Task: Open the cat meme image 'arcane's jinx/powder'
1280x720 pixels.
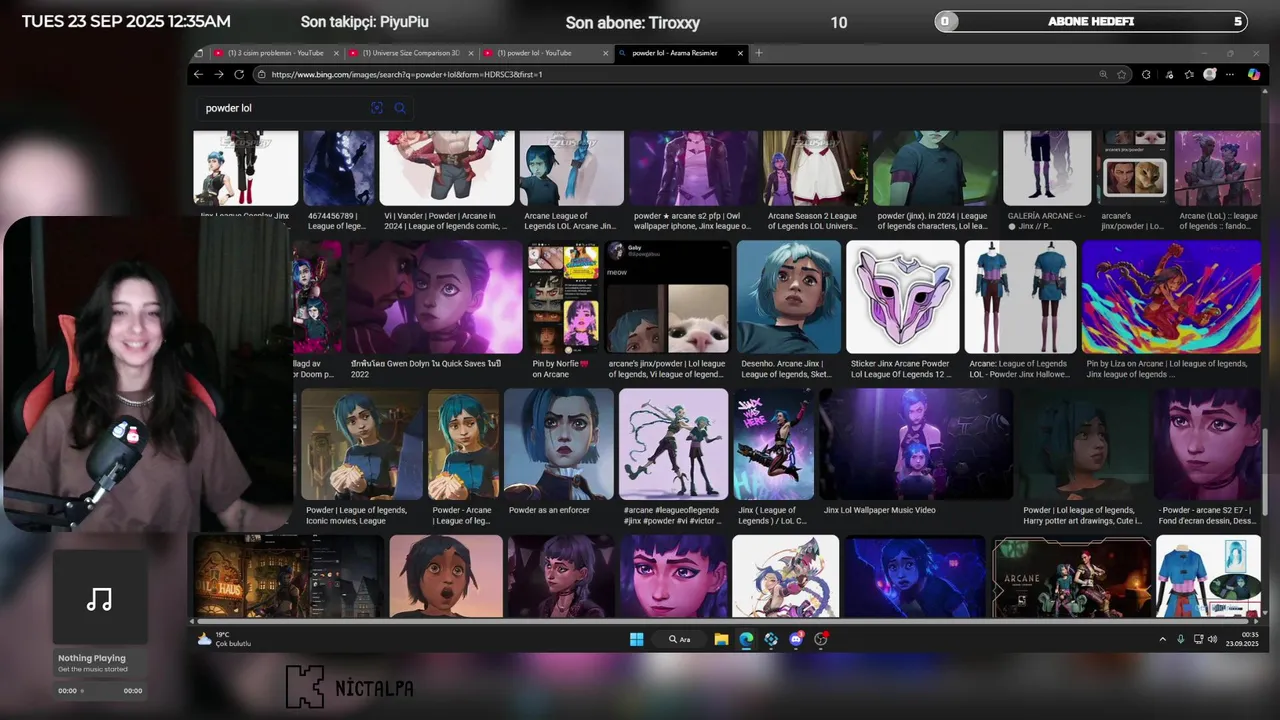Action: pyautogui.click(x=668, y=297)
